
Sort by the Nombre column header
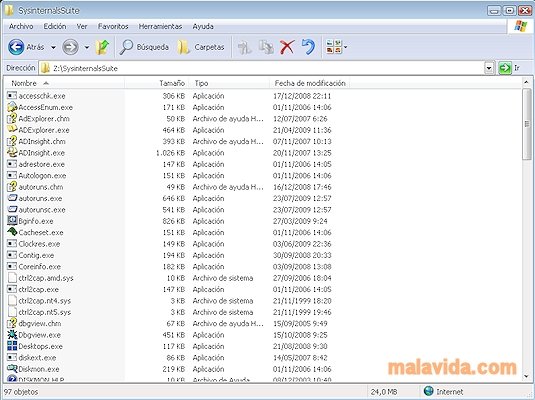coord(64,83)
